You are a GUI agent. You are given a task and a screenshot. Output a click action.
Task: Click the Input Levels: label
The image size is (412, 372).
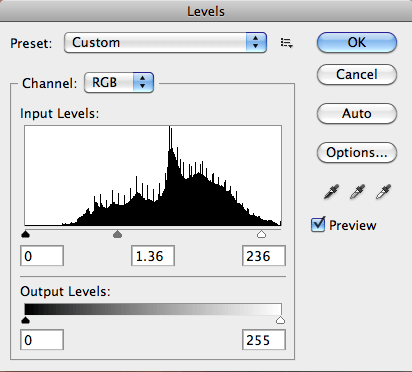[x=60, y=114]
